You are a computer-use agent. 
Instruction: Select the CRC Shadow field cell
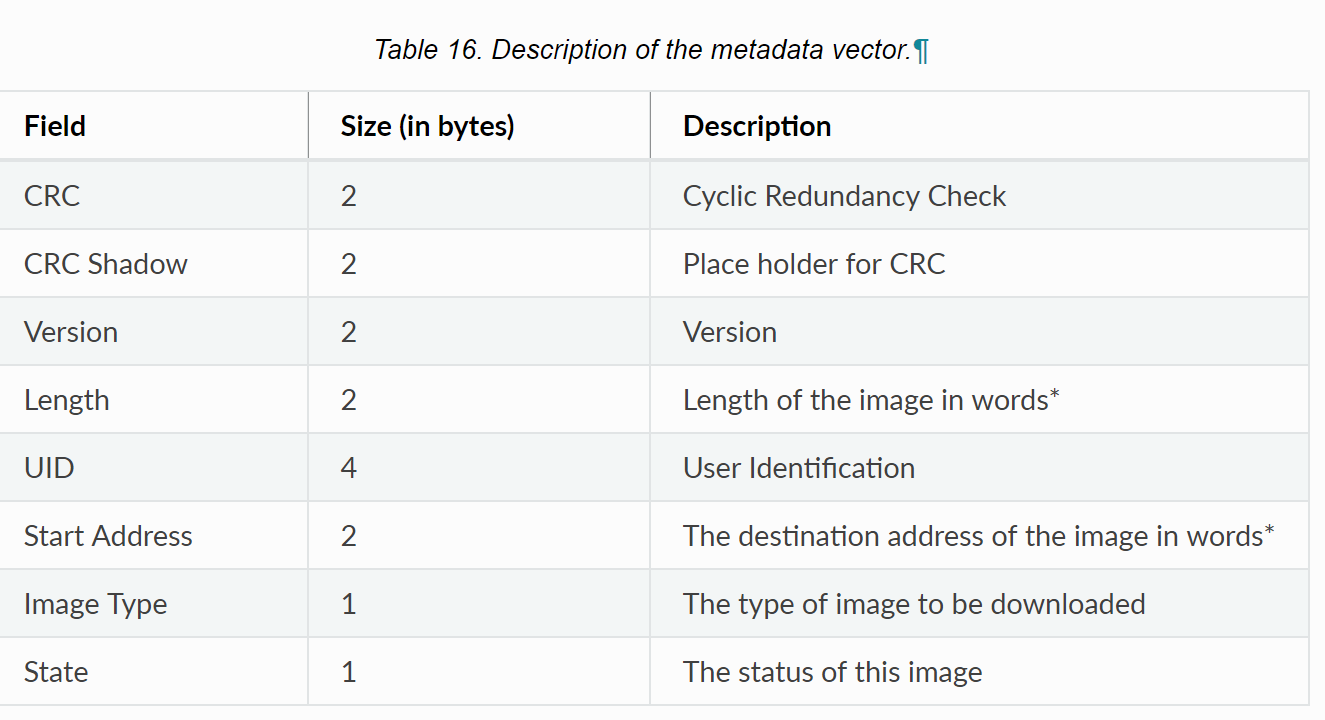point(154,263)
